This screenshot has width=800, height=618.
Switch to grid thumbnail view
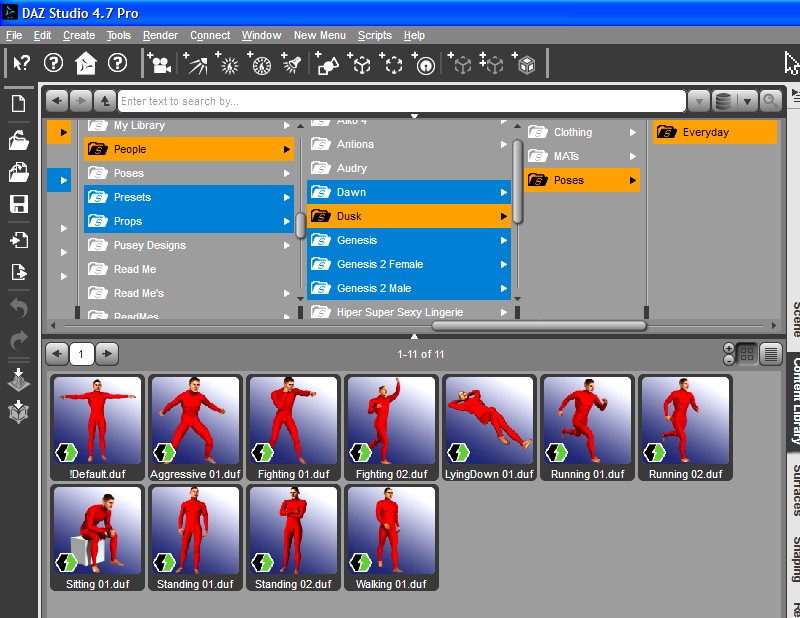pyautogui.click(x=747, y=354)
